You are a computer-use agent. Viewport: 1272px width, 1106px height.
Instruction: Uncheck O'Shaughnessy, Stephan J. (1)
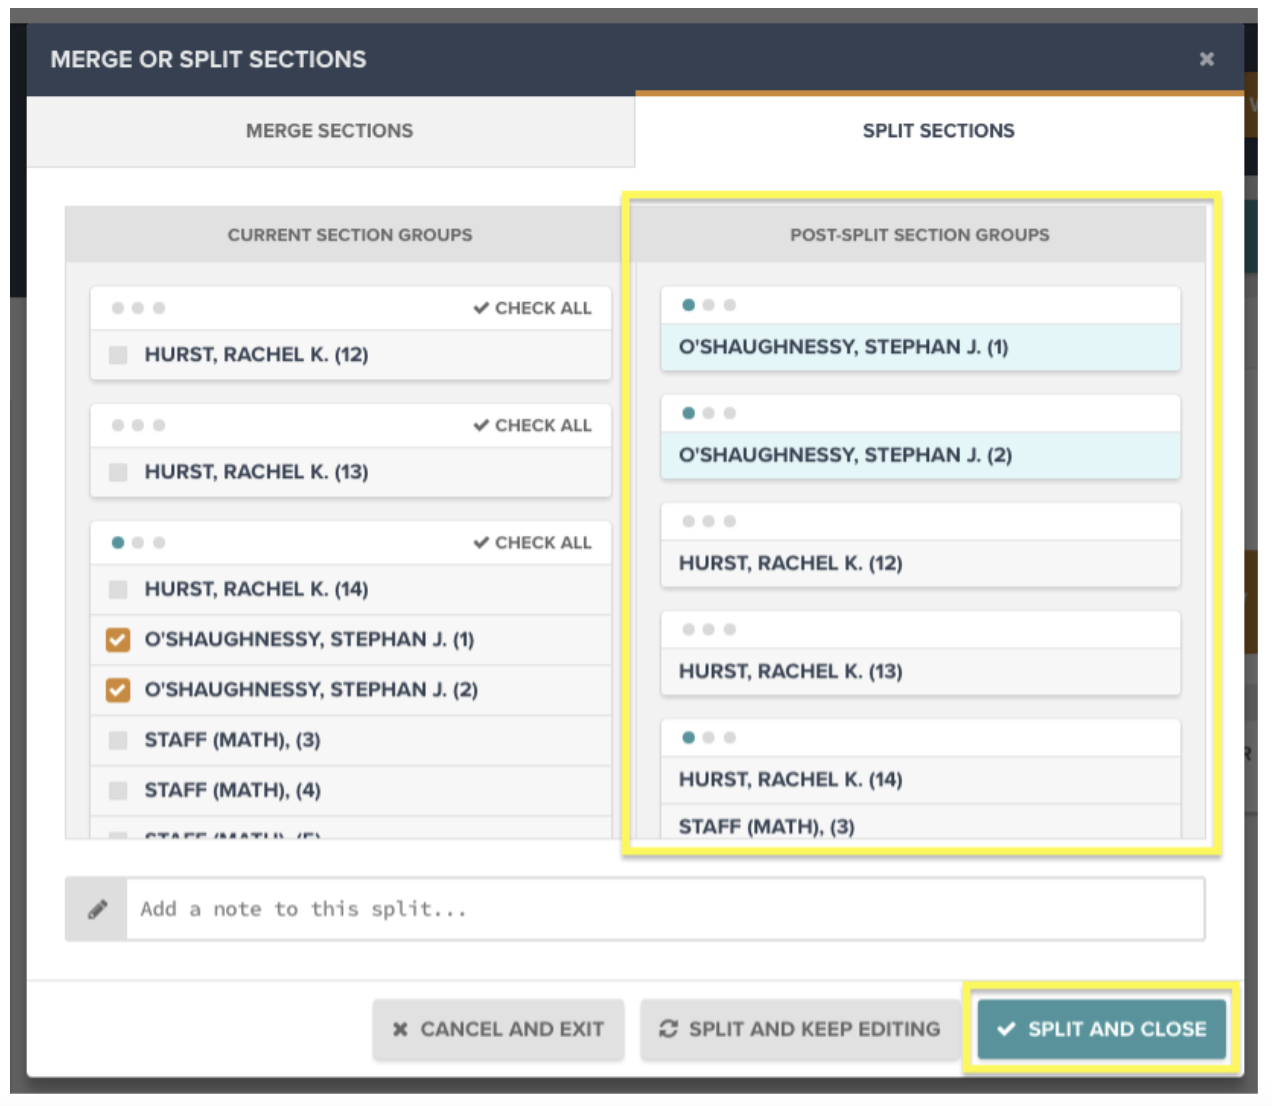118,640
